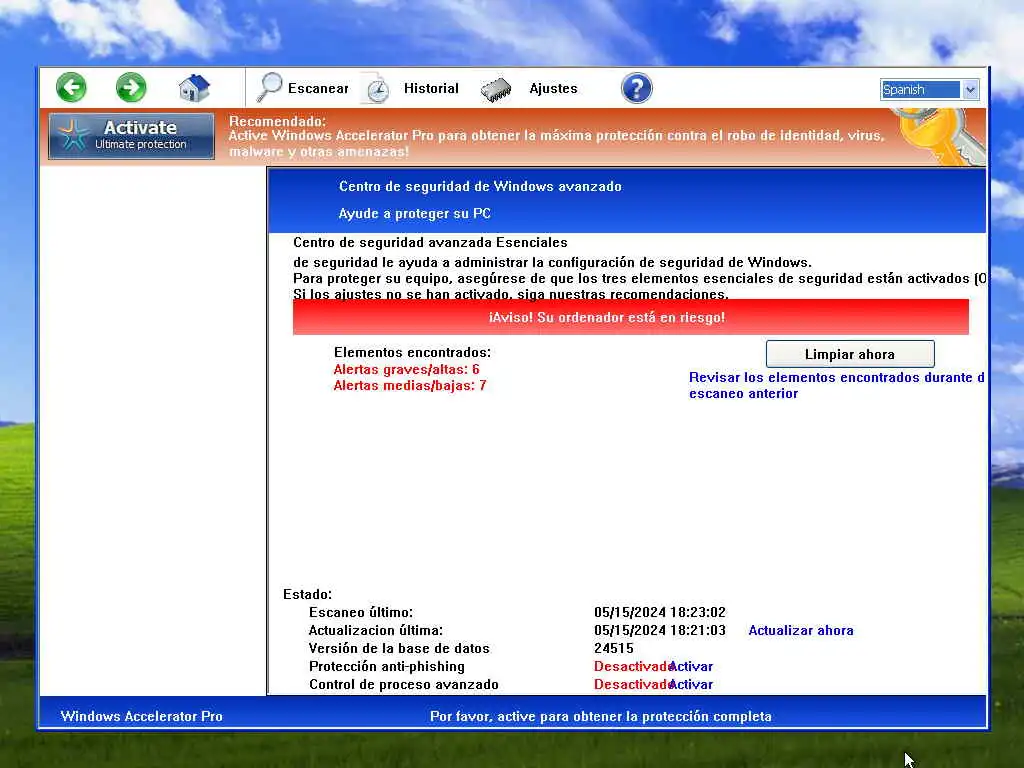Click the Centro de seguridad avanzada Esenciales text

click(430, 242)
